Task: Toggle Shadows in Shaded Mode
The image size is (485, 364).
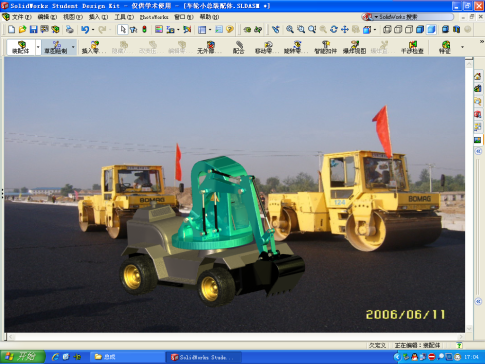Action: tap(445, 30)
